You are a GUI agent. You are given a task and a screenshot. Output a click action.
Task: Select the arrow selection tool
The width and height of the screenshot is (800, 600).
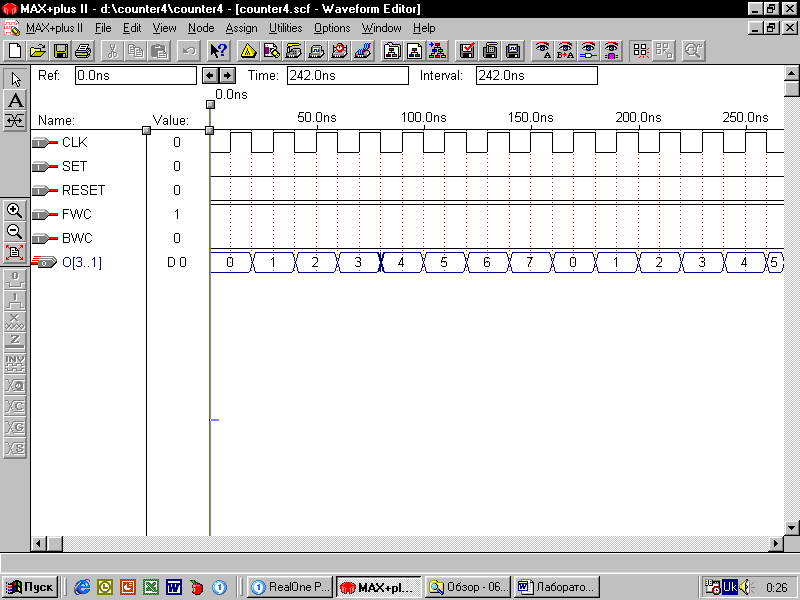[x=15, y=79]
